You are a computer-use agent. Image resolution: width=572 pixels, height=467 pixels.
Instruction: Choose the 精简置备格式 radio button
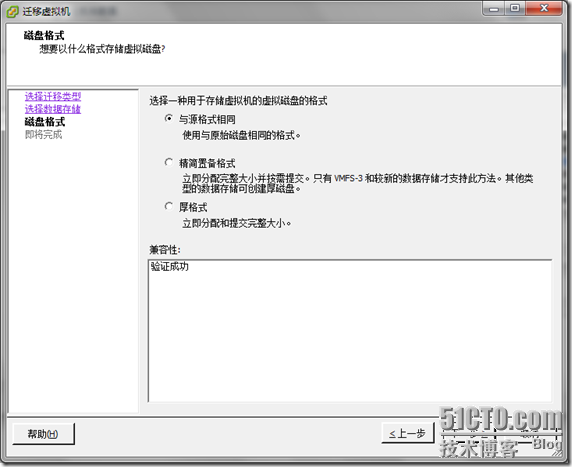169,162
